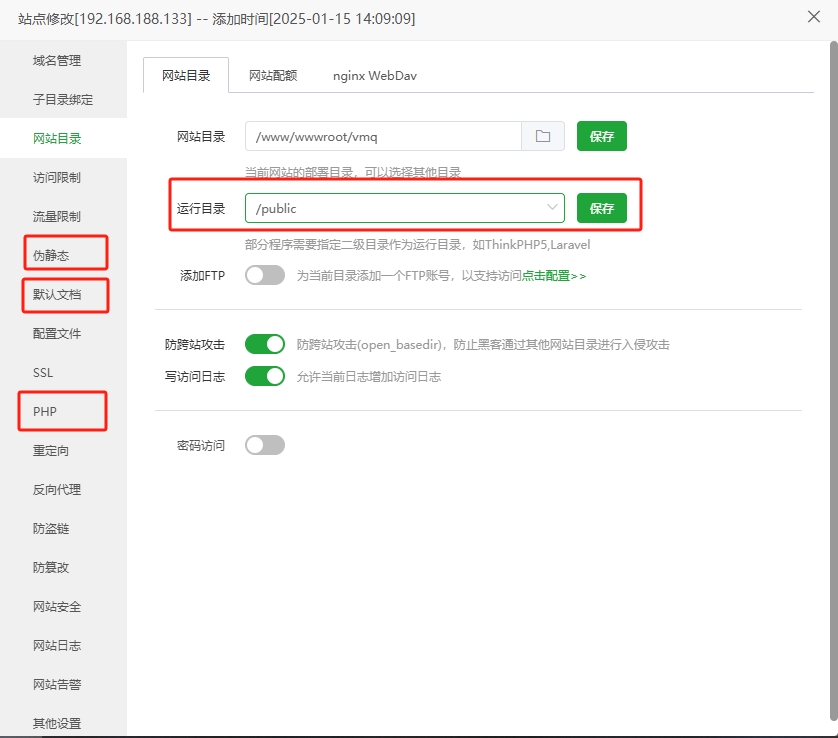Open the nginx WebDav tab
The height and width of the screenshot is (738, 838).
point(373,74)
